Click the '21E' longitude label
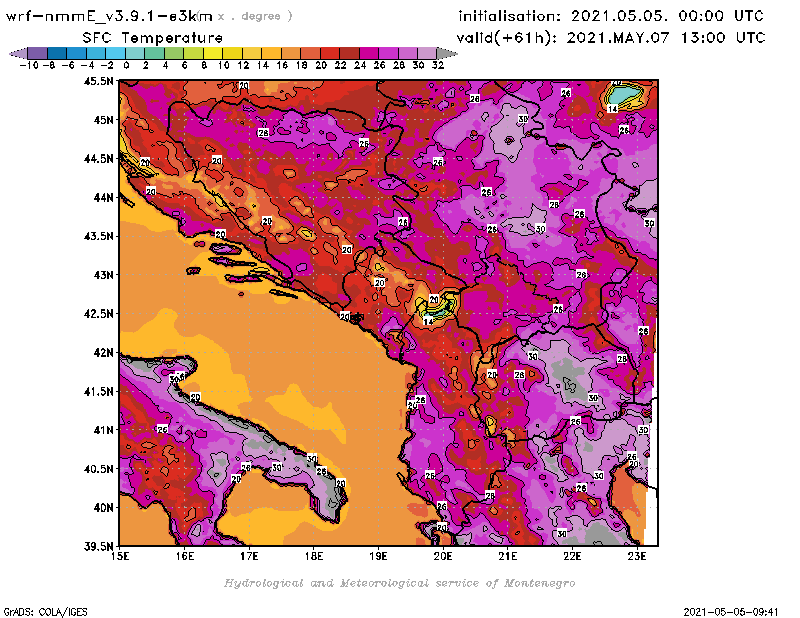The height and width of the screenshot is (618, 800). [x=508, y=556]
